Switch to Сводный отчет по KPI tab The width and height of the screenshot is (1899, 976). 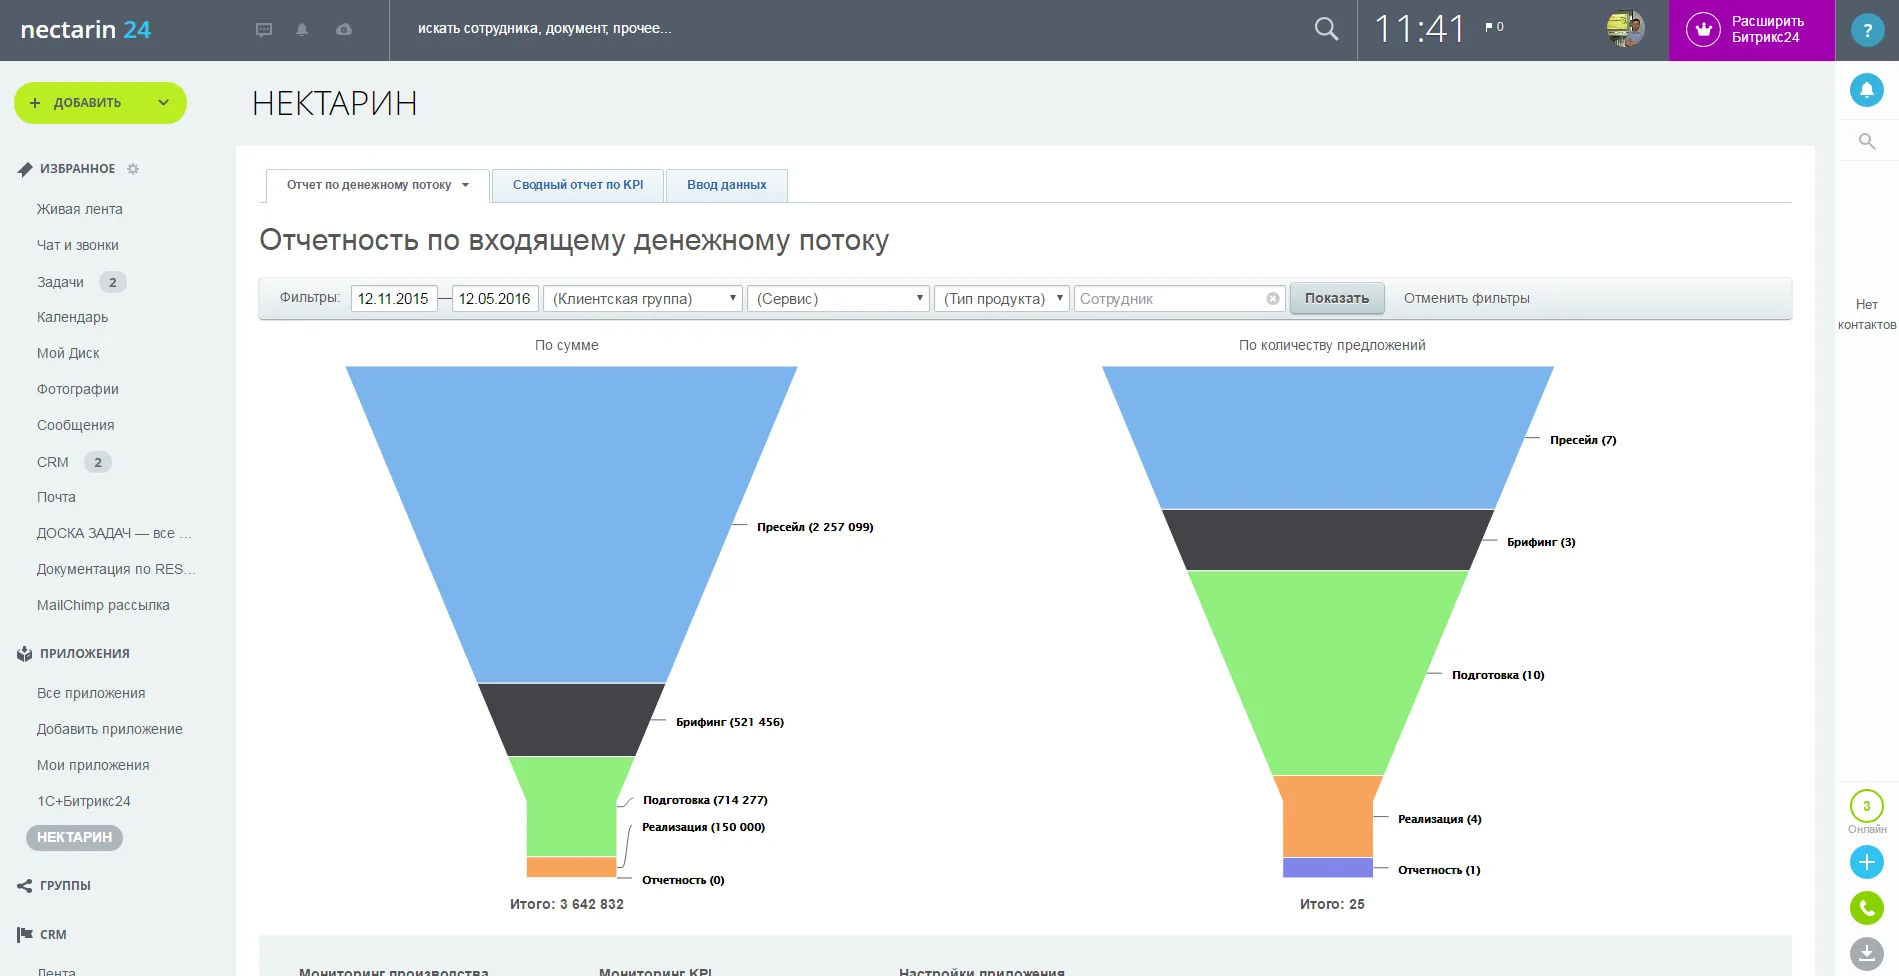[x=578, y=185]
